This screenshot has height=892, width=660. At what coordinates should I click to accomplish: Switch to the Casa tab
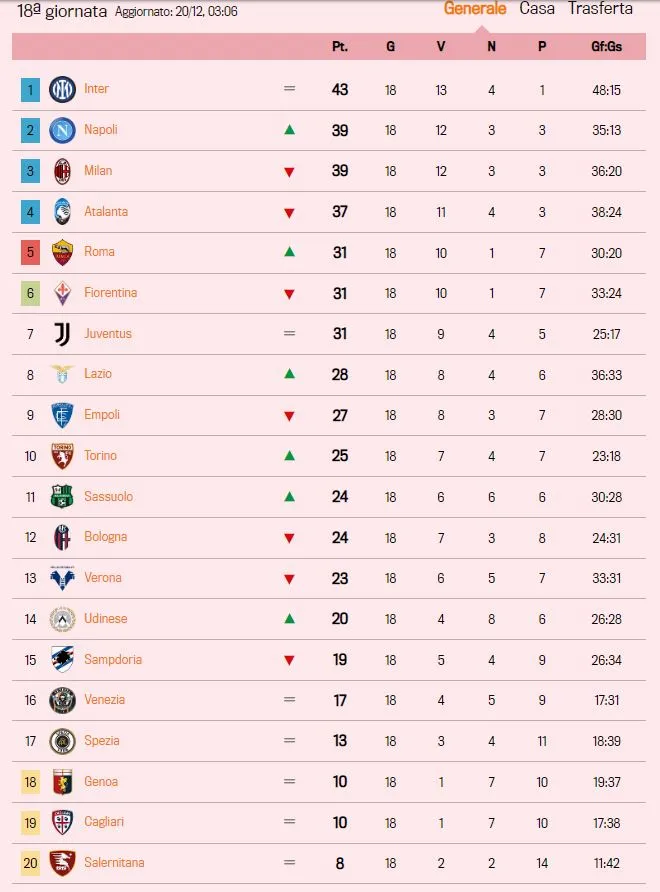[x=537, y=9]
